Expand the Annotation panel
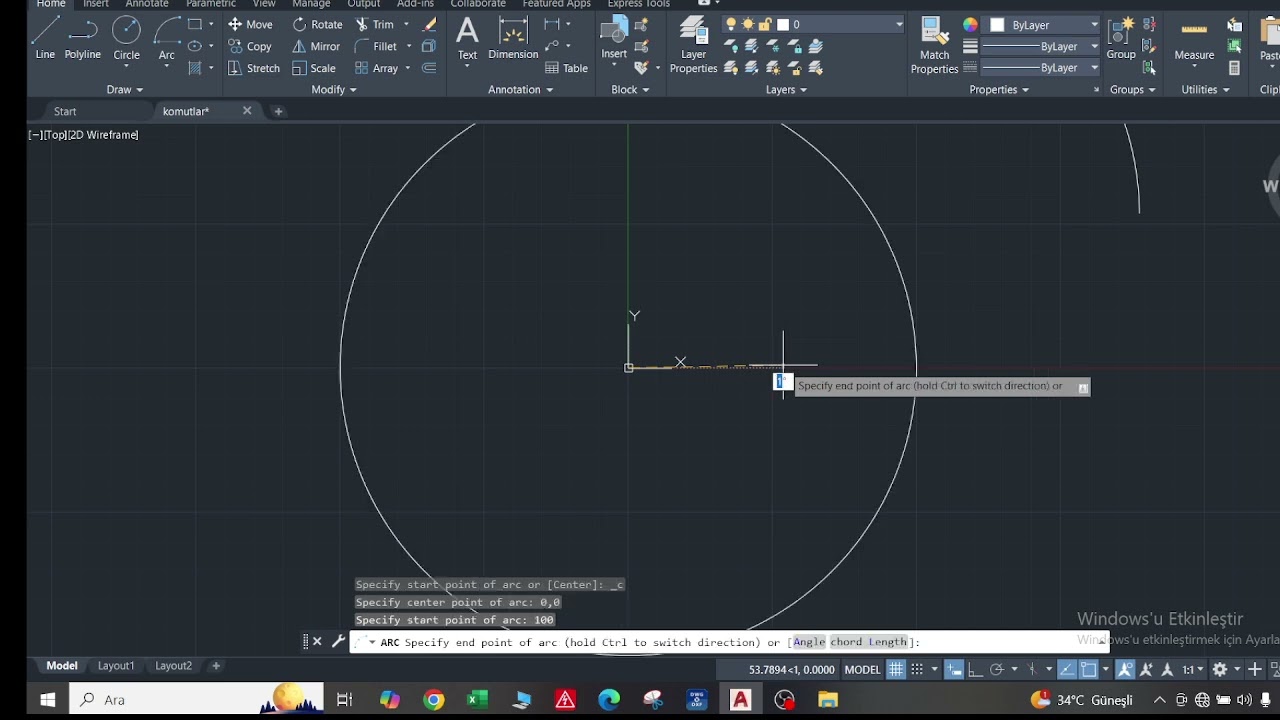 [520, 89]
